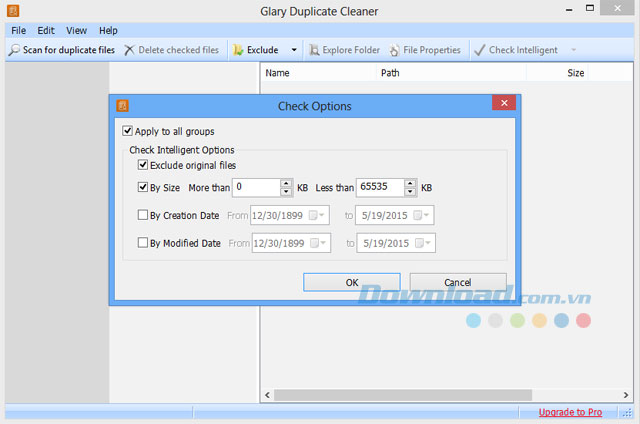Click Modified Date to 5/19/2015 field
The width and height of the screenshot is (640, 424).
396,243
